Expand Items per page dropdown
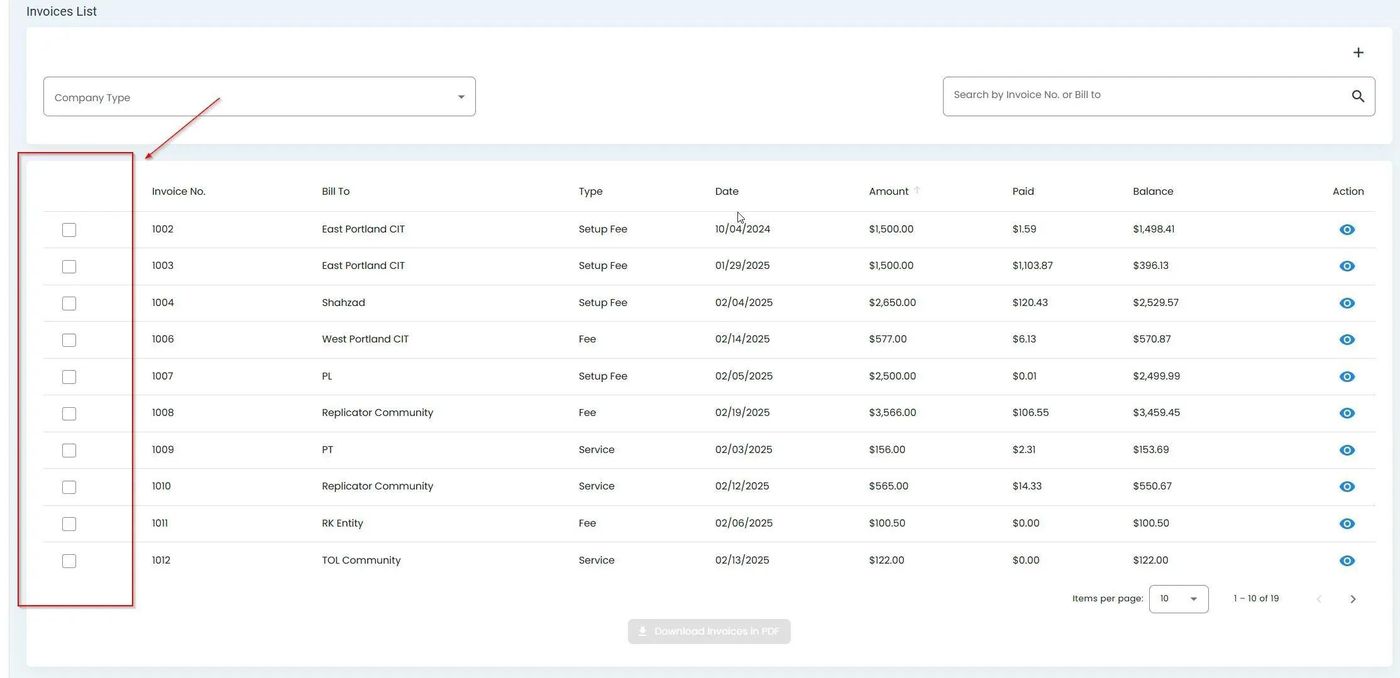 point(1178,599)
